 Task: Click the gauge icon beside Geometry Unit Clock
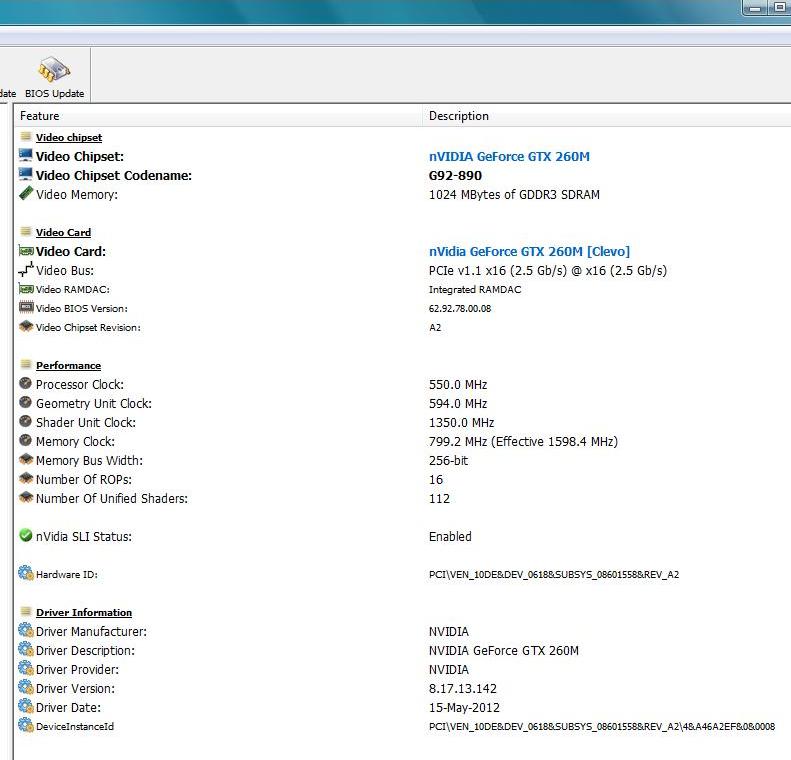click(x=25, y=402)
